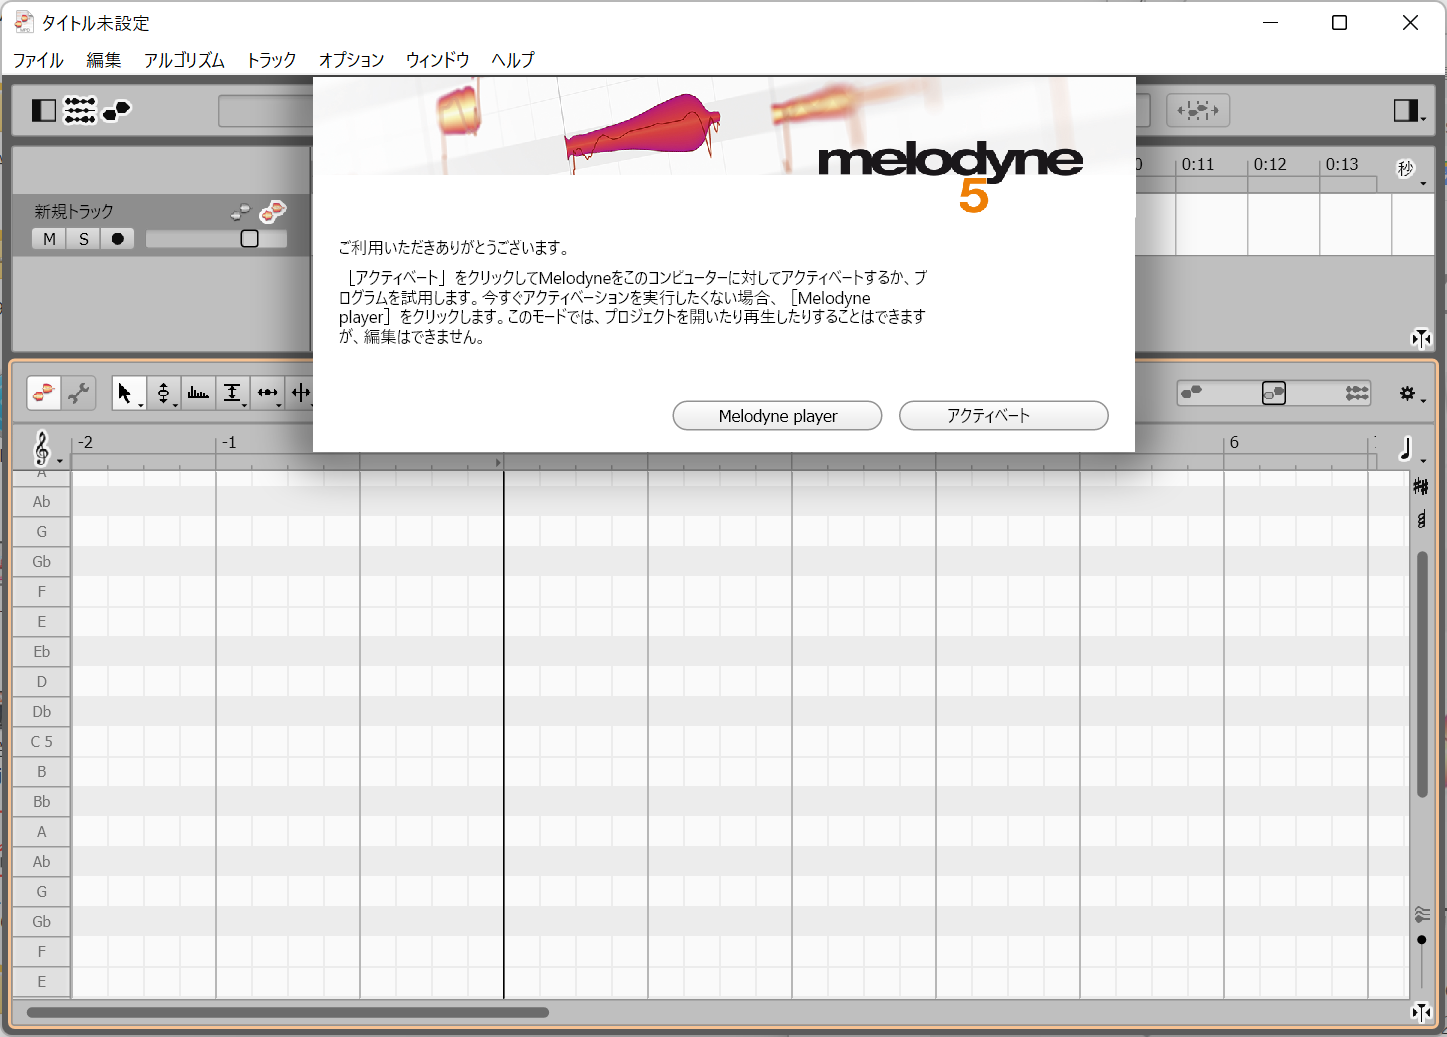
Task: Open the ヘルプ menu
Action: [513, 60]
